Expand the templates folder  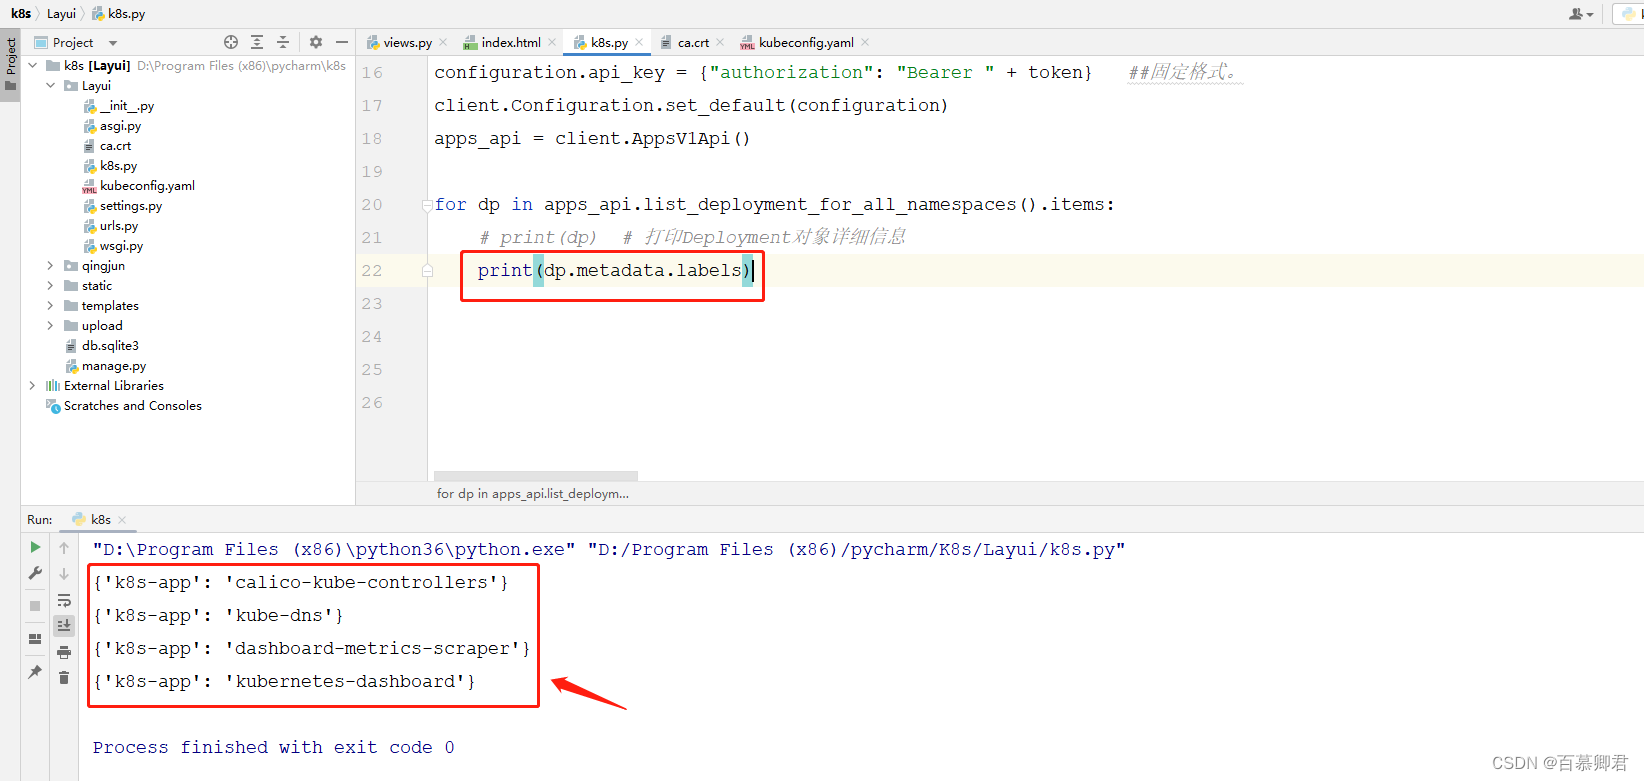[x=51, y=306]
